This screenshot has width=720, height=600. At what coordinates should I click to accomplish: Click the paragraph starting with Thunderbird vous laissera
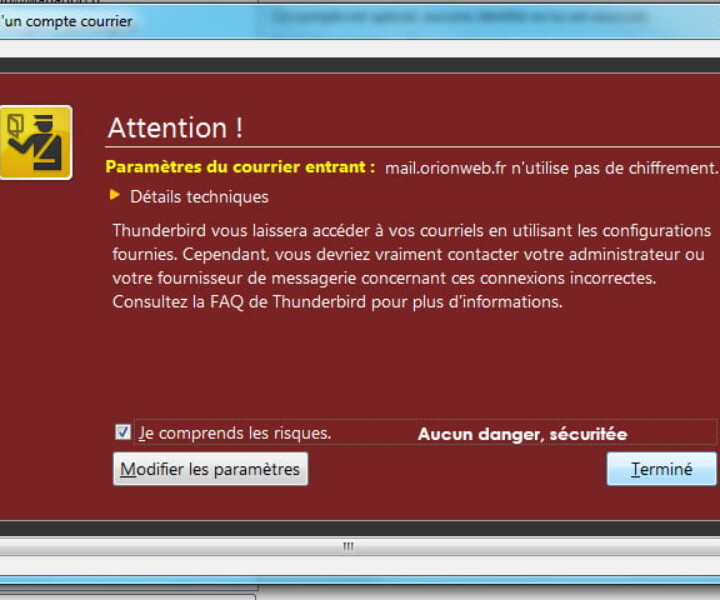click(411, 266)
